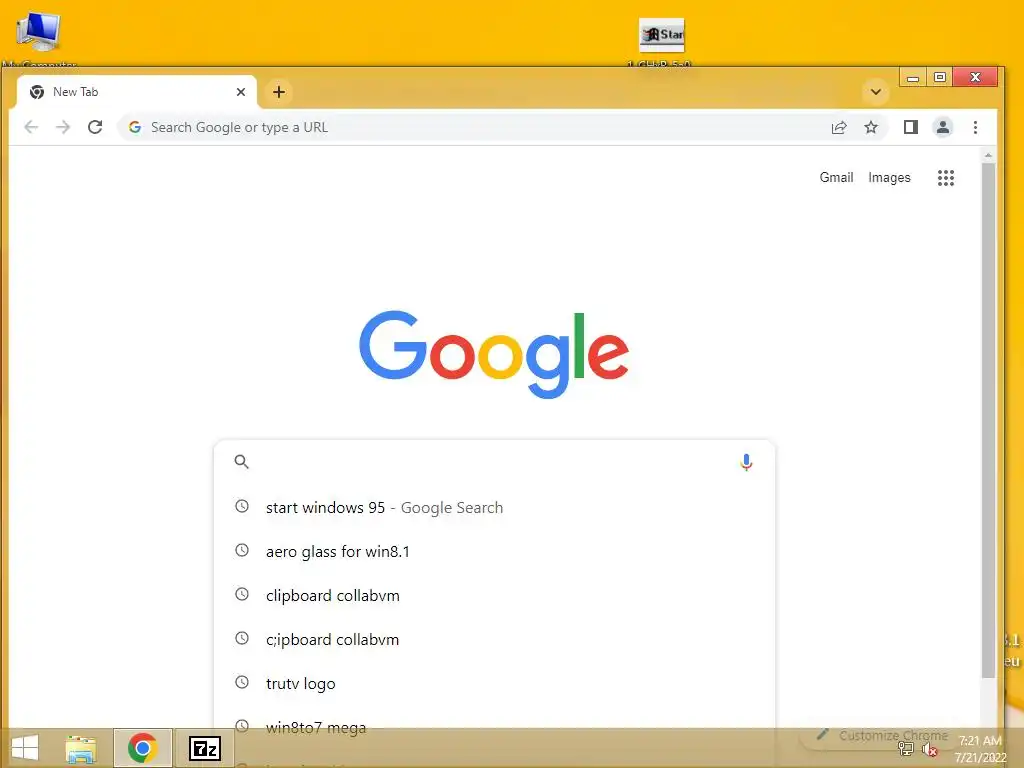1024x768 pixels.
Task: Start voice search with microphone icon
Action: [746, 462]
